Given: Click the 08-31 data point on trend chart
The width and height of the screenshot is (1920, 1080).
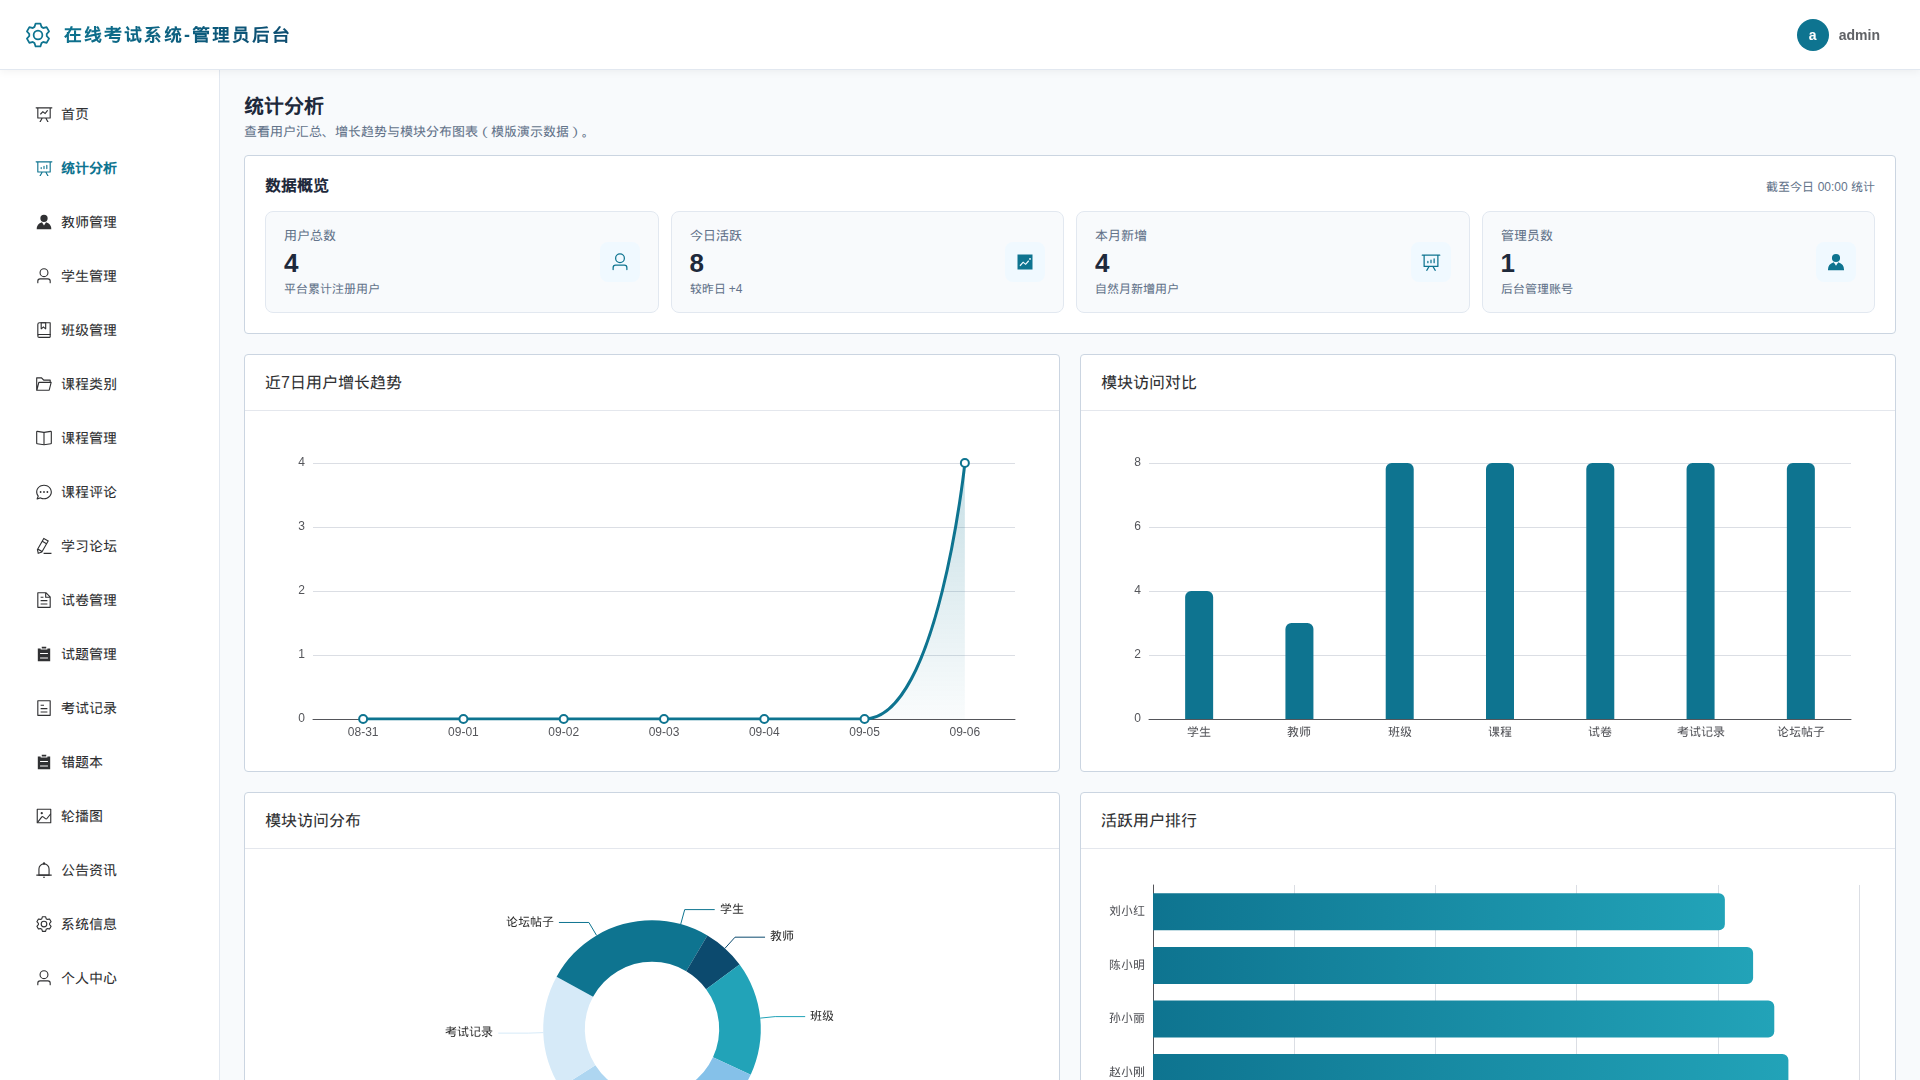Looking at the screenshot, I should tap(363, 719).
